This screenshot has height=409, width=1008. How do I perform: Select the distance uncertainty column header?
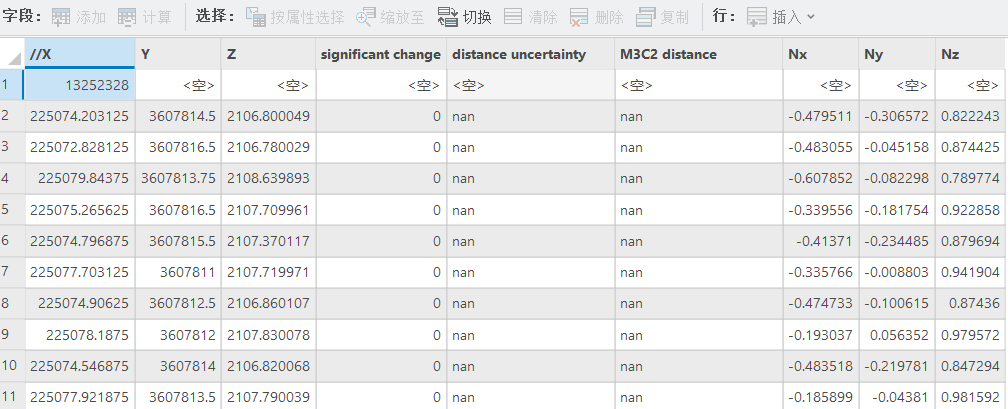pos(530,54)
